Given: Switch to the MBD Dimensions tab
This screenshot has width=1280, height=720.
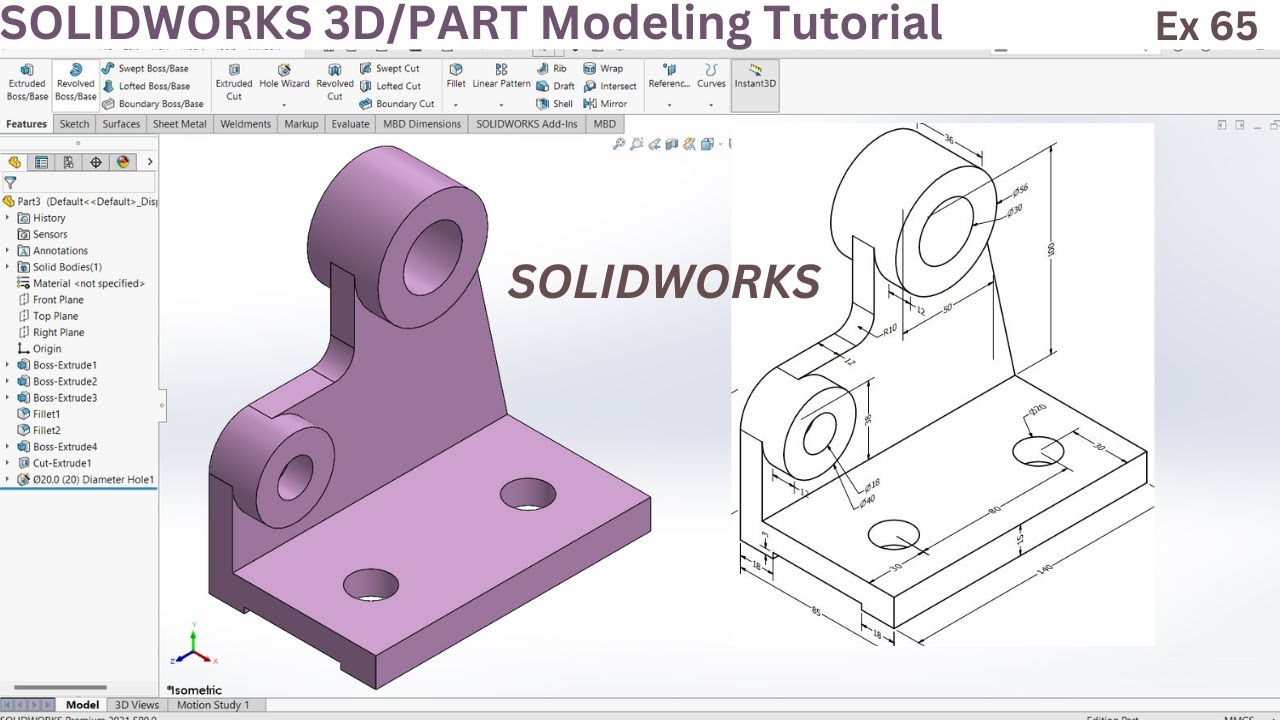Looking at the screenshot, I should pos(422,124).
